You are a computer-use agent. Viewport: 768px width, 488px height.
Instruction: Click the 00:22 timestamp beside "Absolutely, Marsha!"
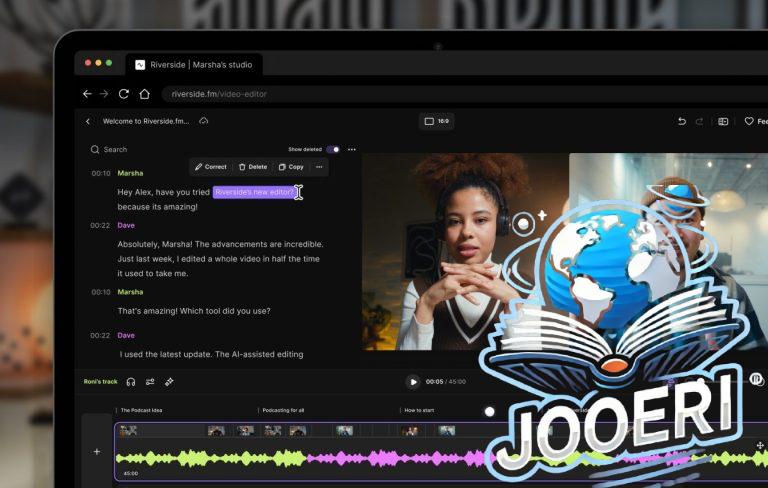click(100, 225)
